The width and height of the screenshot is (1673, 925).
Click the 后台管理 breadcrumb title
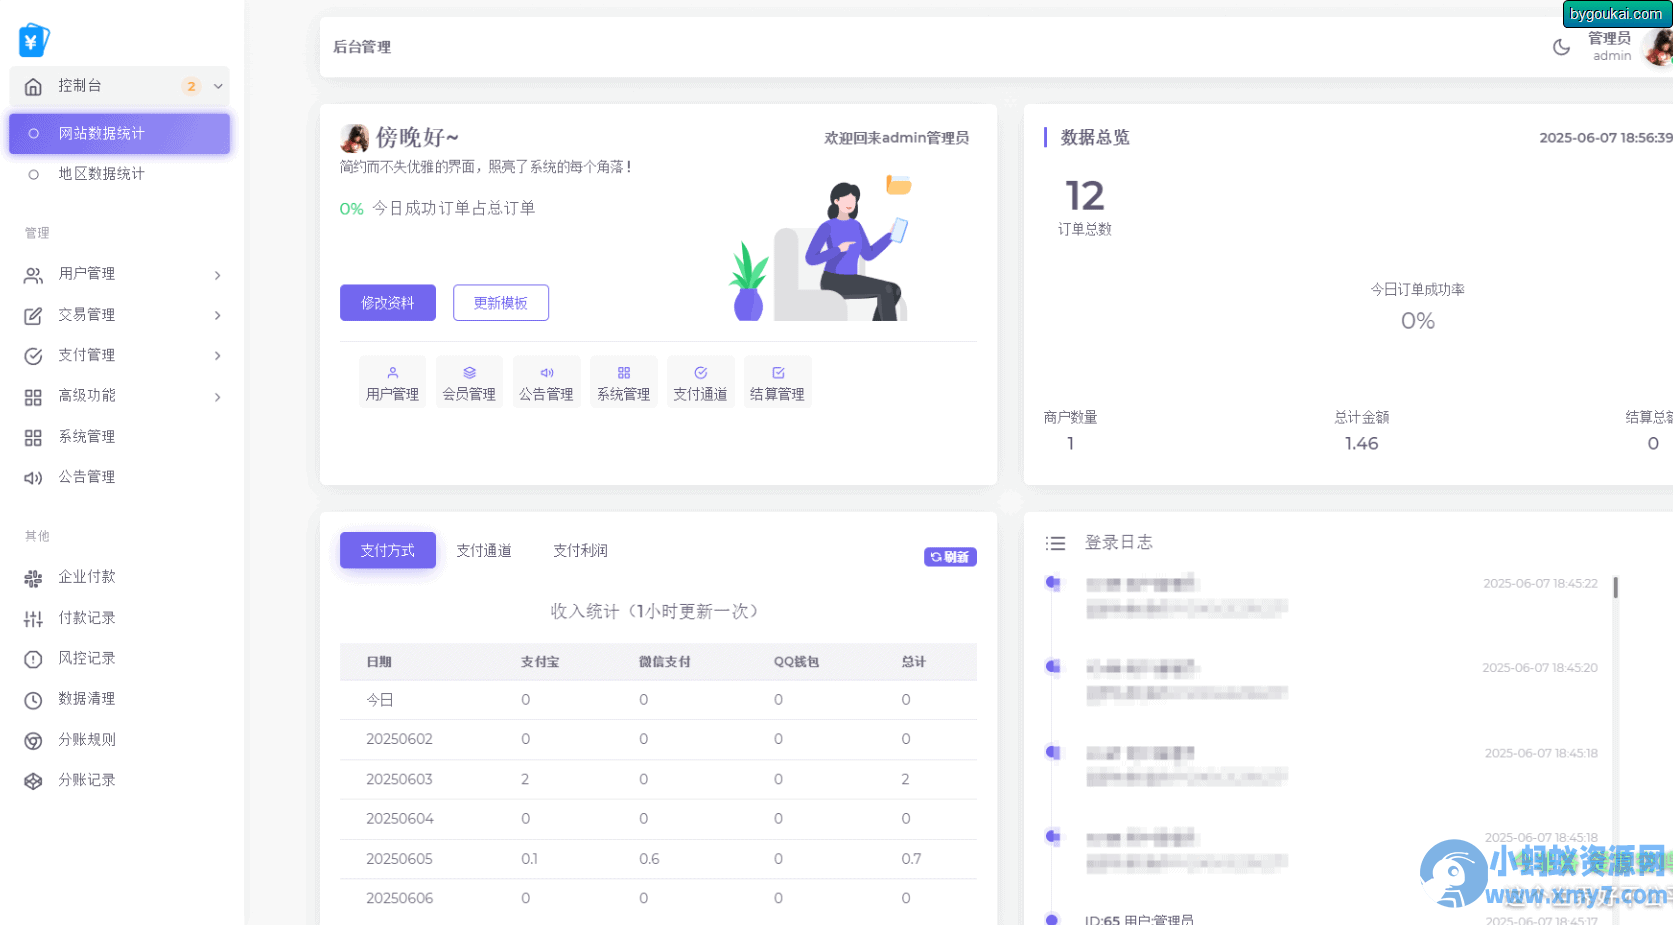click(x=362, y=47)
